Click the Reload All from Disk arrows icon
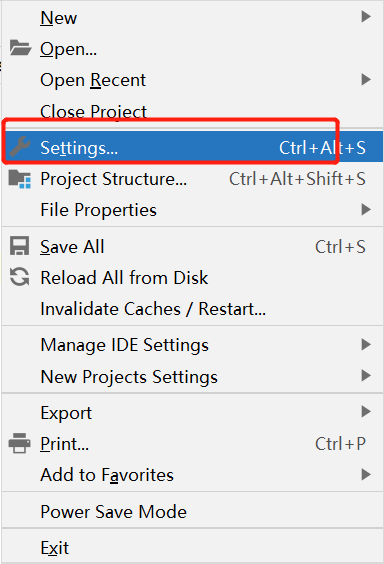The image size is (384, 564). (19, 277)
